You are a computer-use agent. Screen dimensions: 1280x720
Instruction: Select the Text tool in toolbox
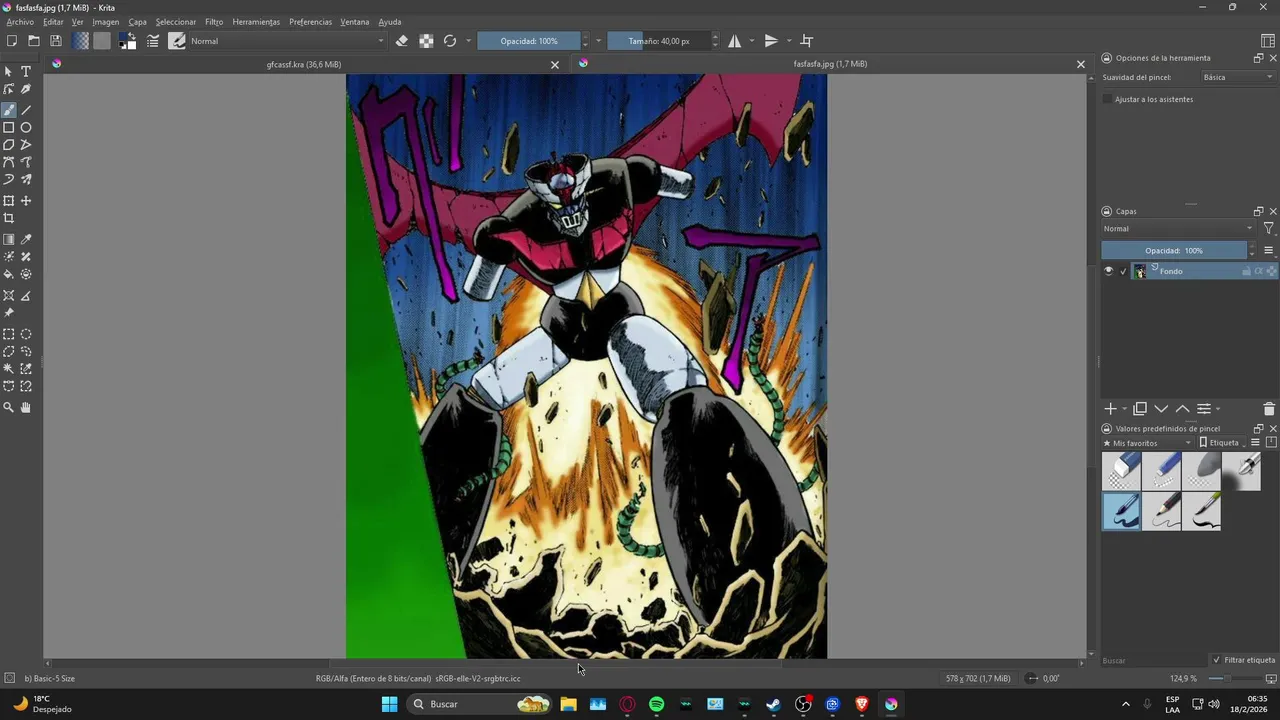(26, 72)
